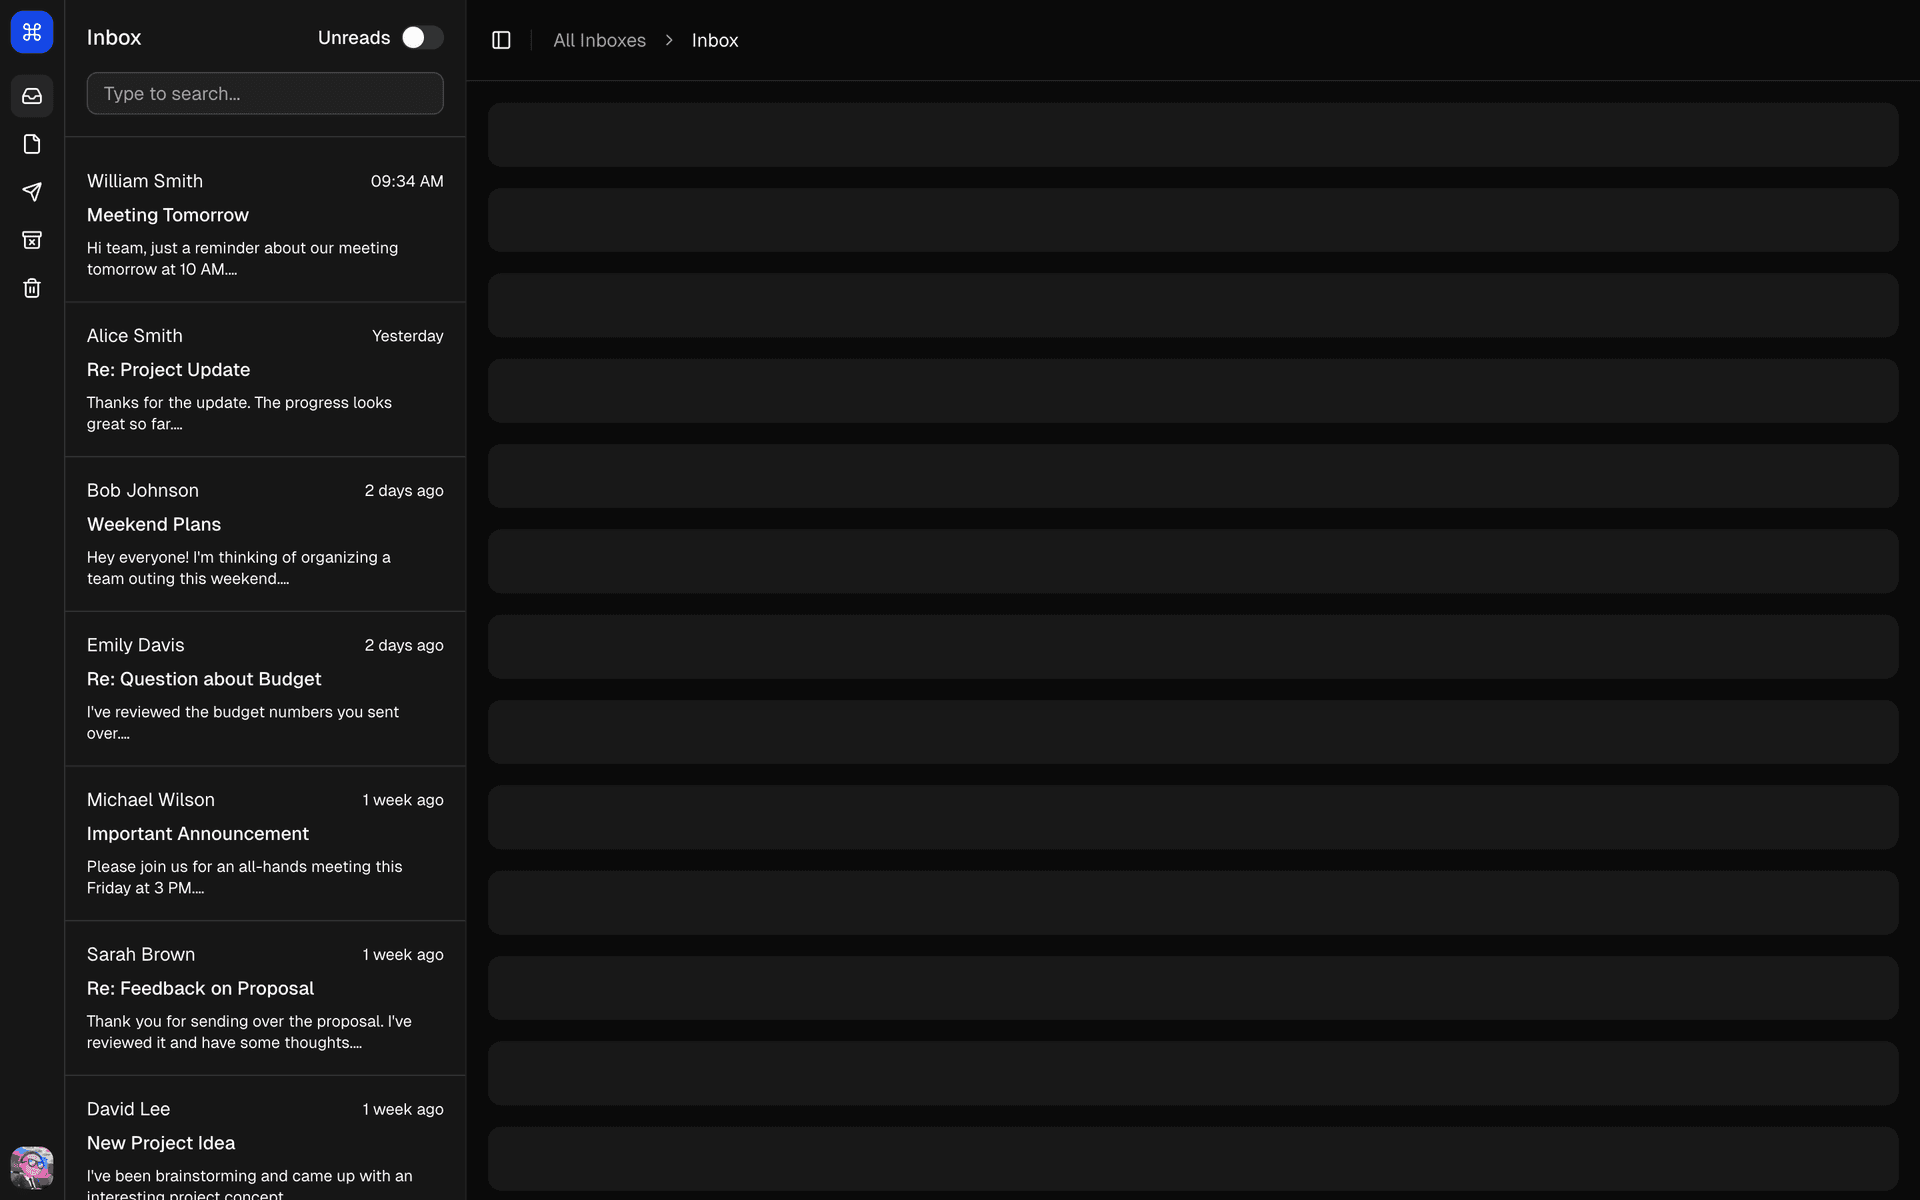The height and width of the screenshot is (1200, 1920).
Task: Open Sent mail via the paper plane icon
Action: click(x=32, y=192)
